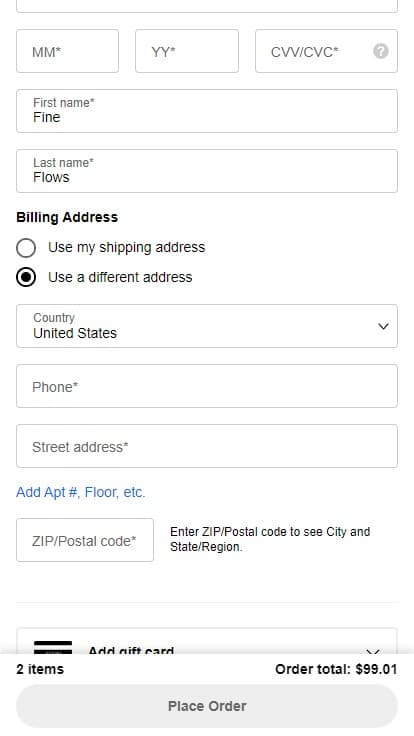This screenshot has height=736, width=414.
Task: Click the First name field containing Fine
Action: [x=207, y=111]
